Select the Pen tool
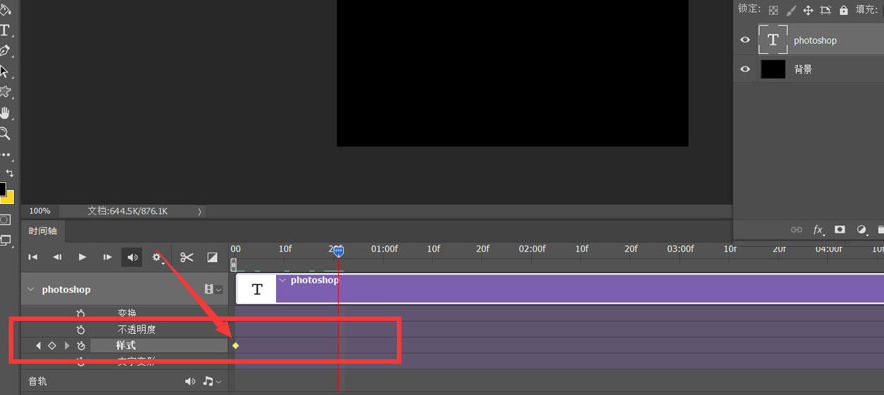 (5, 51)
